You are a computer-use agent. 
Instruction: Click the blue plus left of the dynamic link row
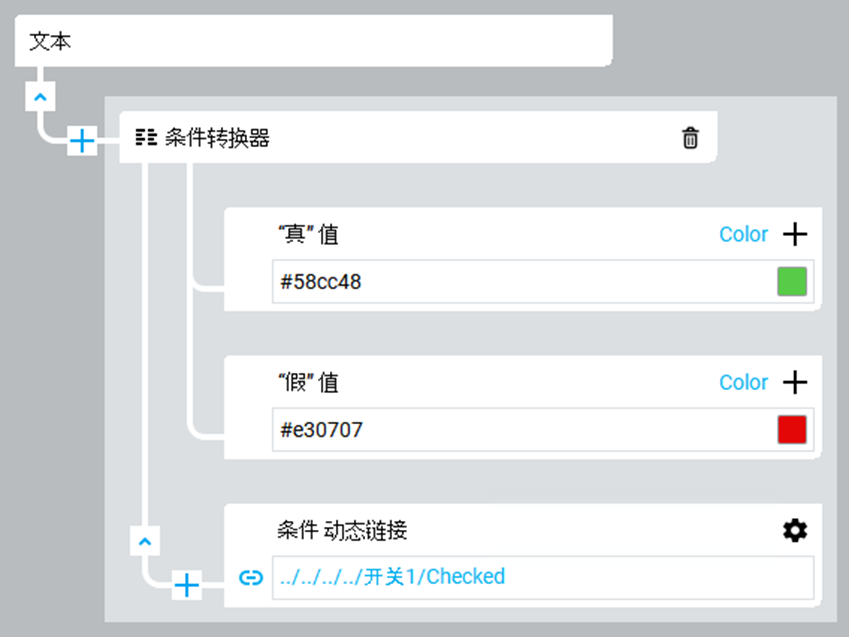point(187,585)
